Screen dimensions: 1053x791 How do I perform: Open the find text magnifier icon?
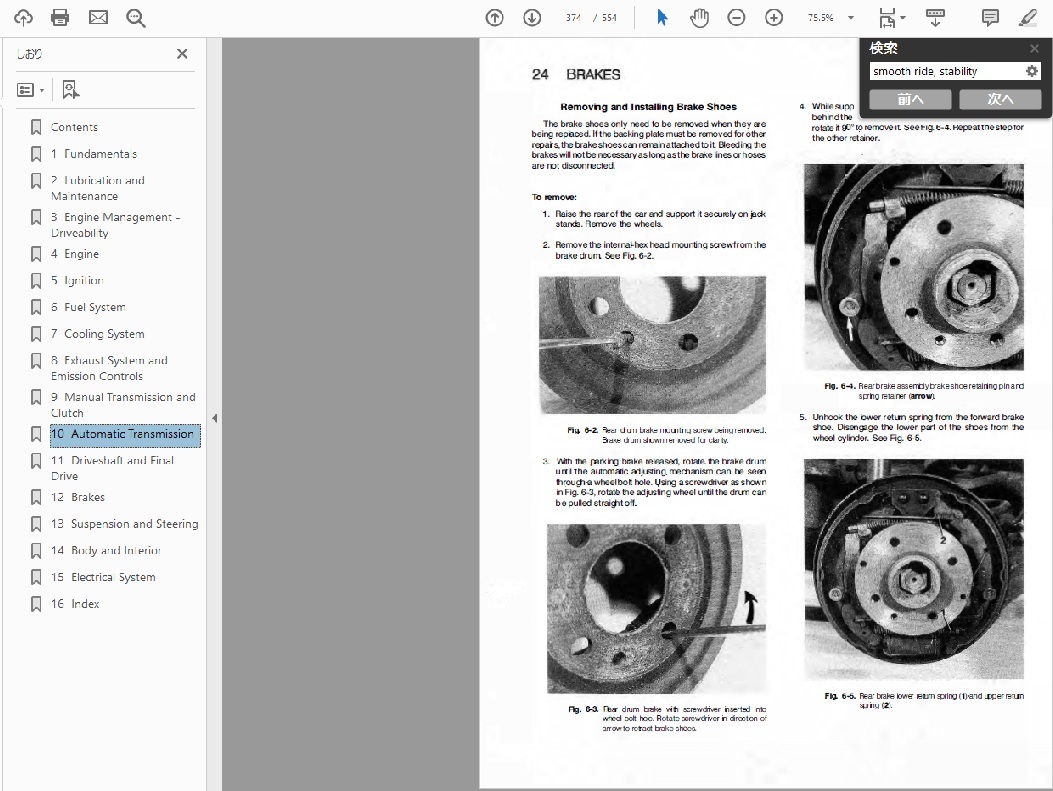coord(136,17)
